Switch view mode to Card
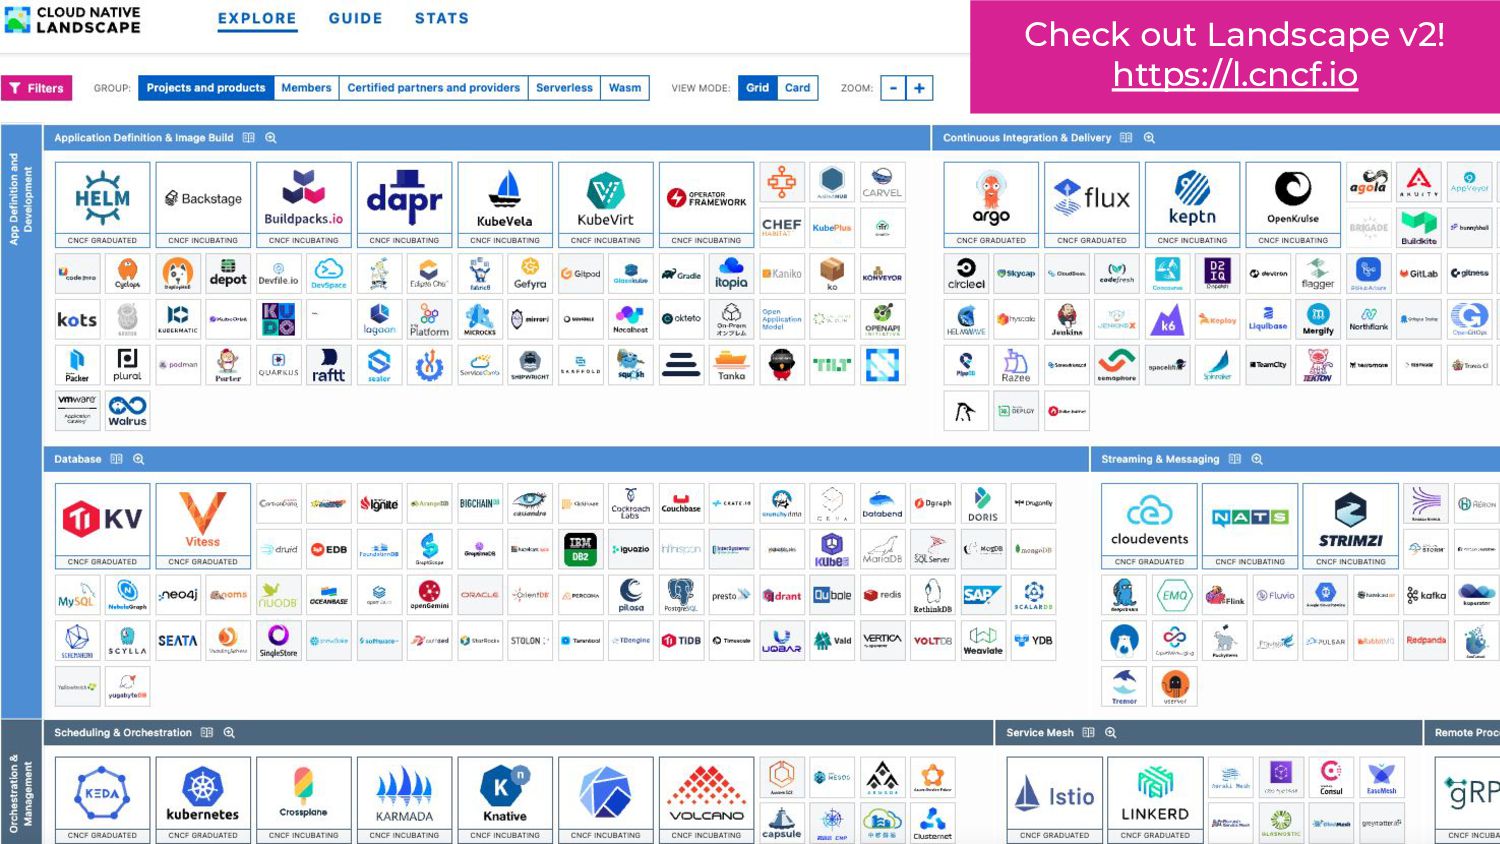Image resolution: width=1500 pixels, height=844 pixels. [798, 88]
